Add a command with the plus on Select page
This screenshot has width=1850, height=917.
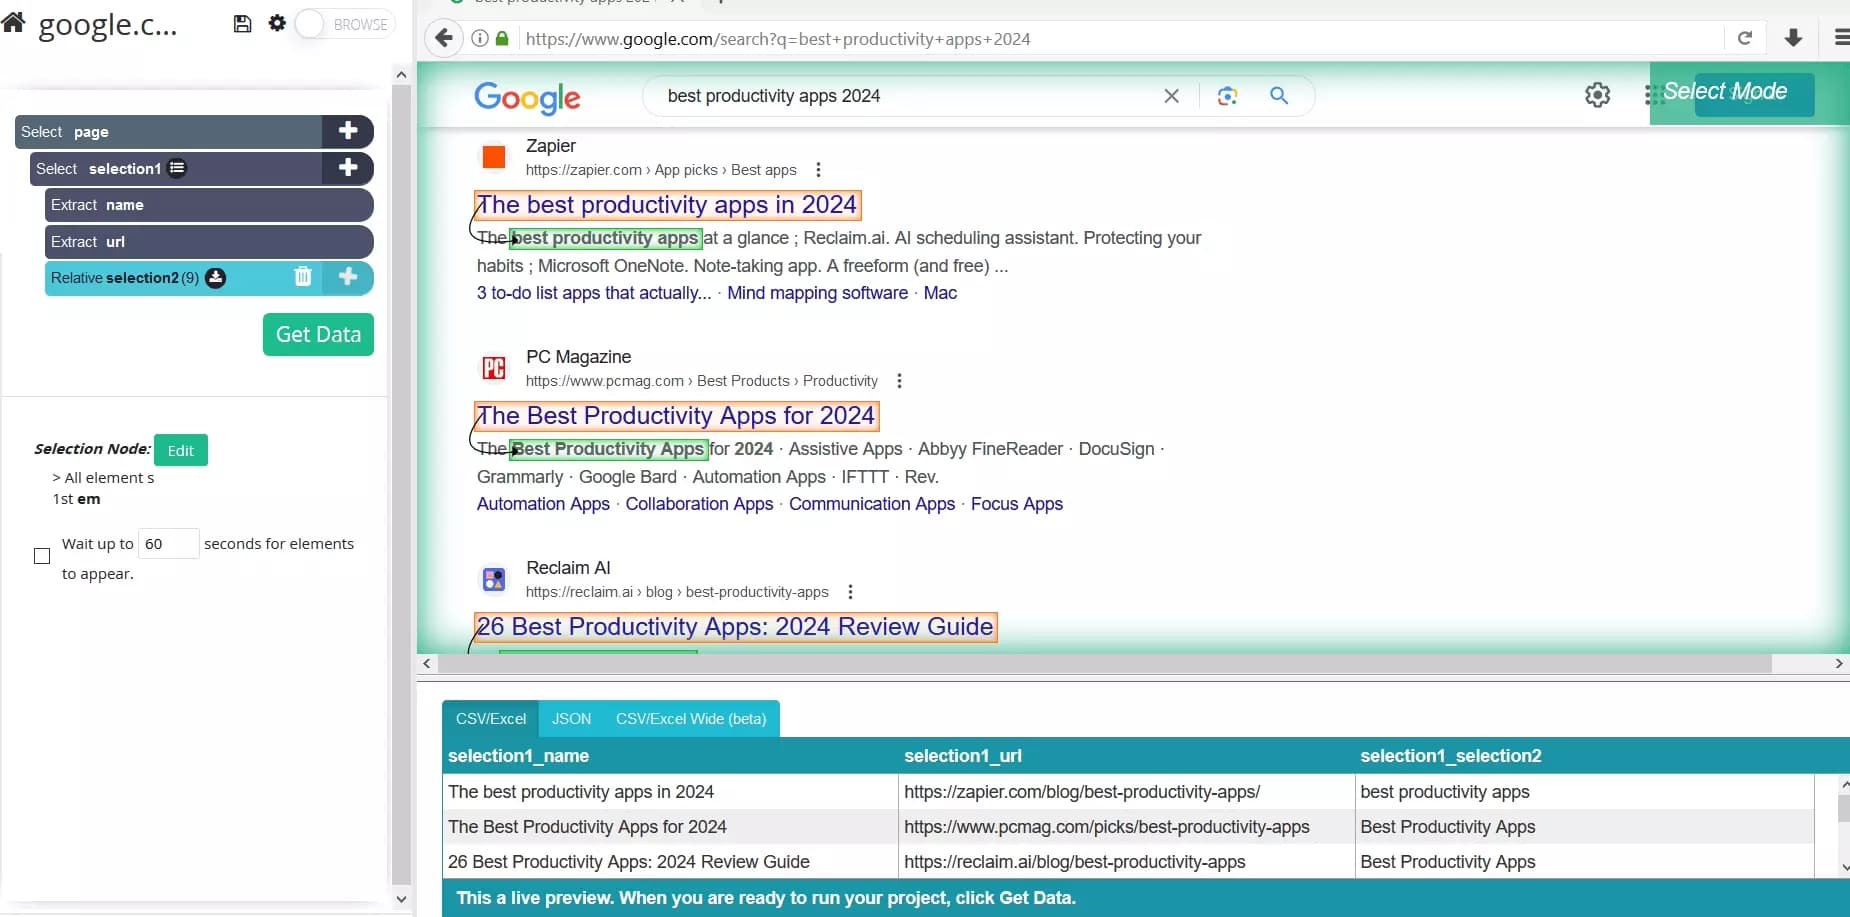[x=348, y=131]
